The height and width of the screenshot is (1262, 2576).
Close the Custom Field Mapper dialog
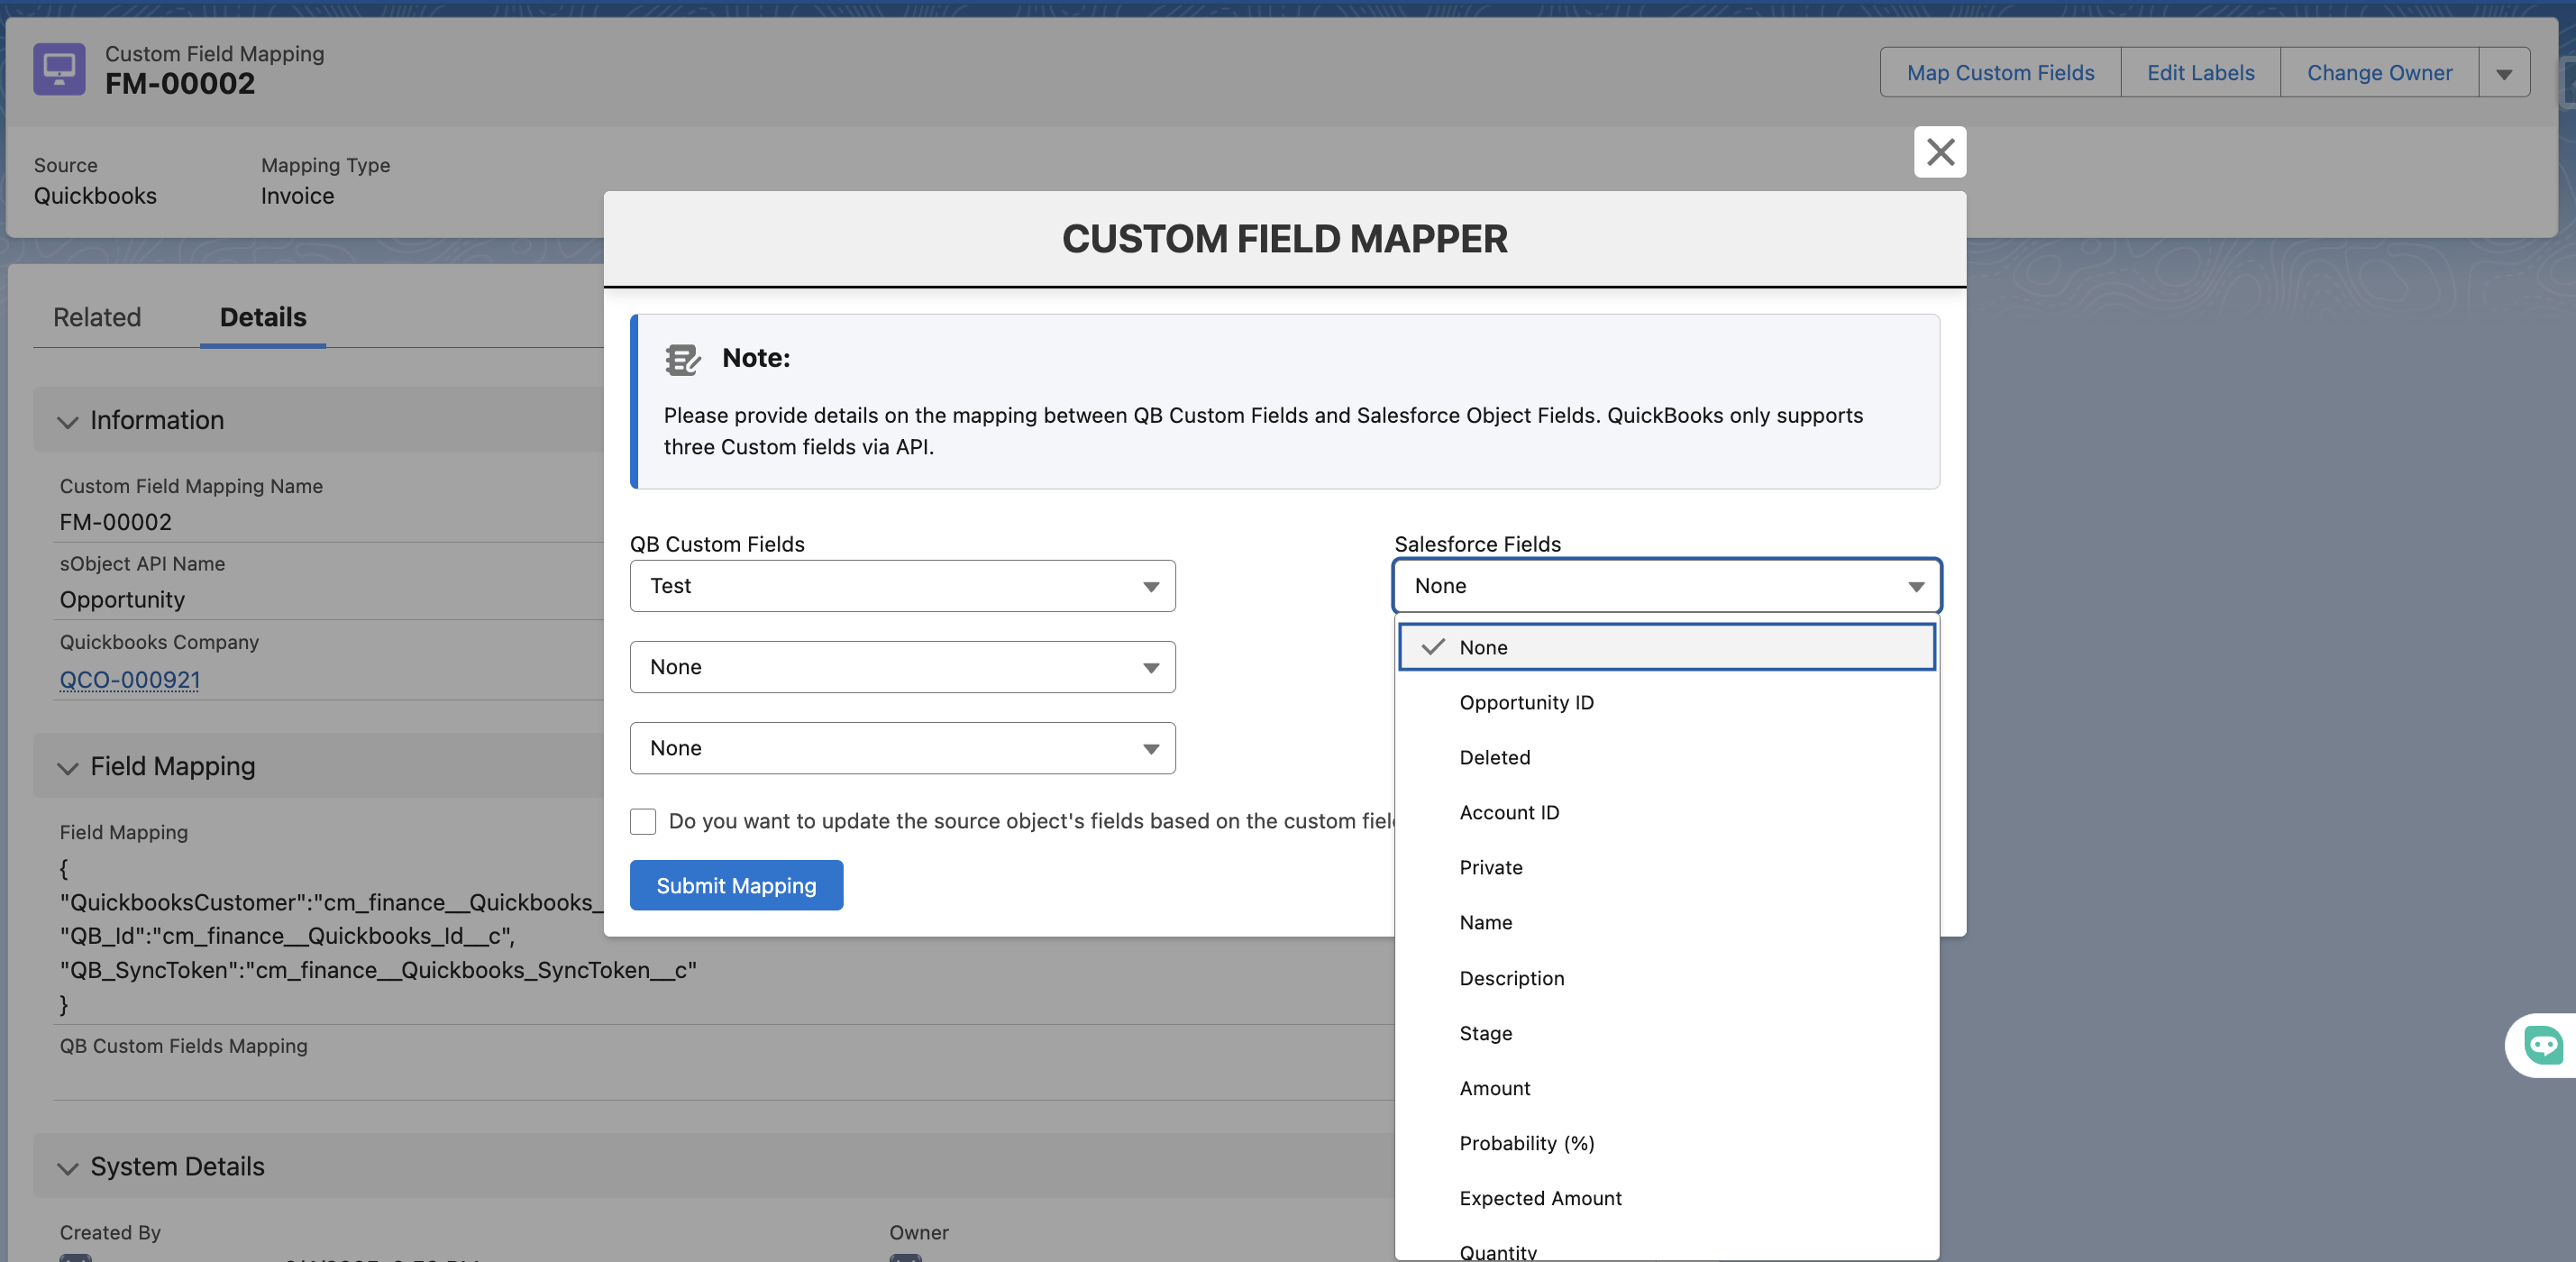1940,152
